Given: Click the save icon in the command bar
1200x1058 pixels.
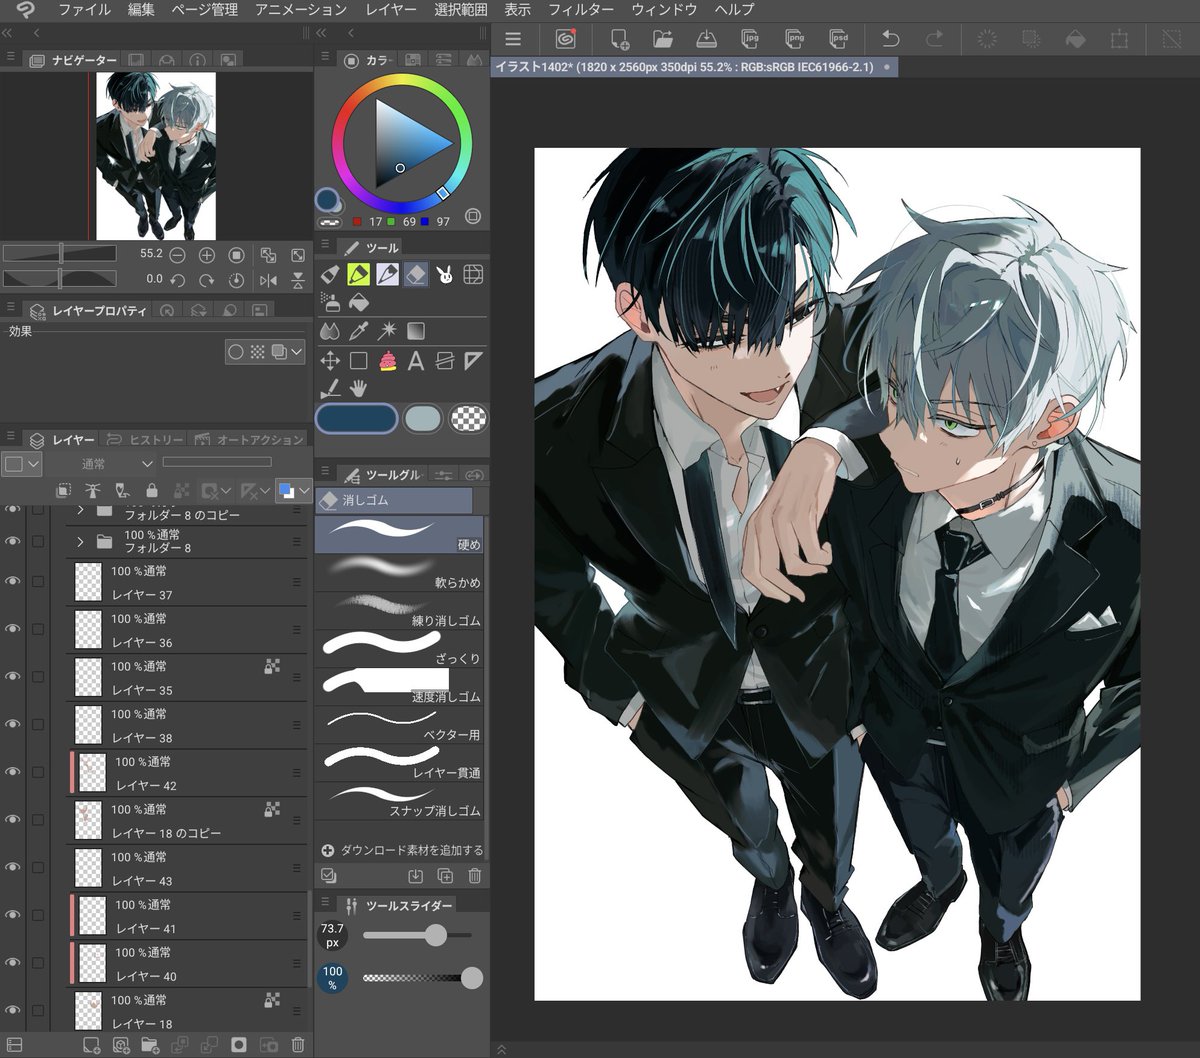Looking at the screenshot, I should (x=706, y=39).
